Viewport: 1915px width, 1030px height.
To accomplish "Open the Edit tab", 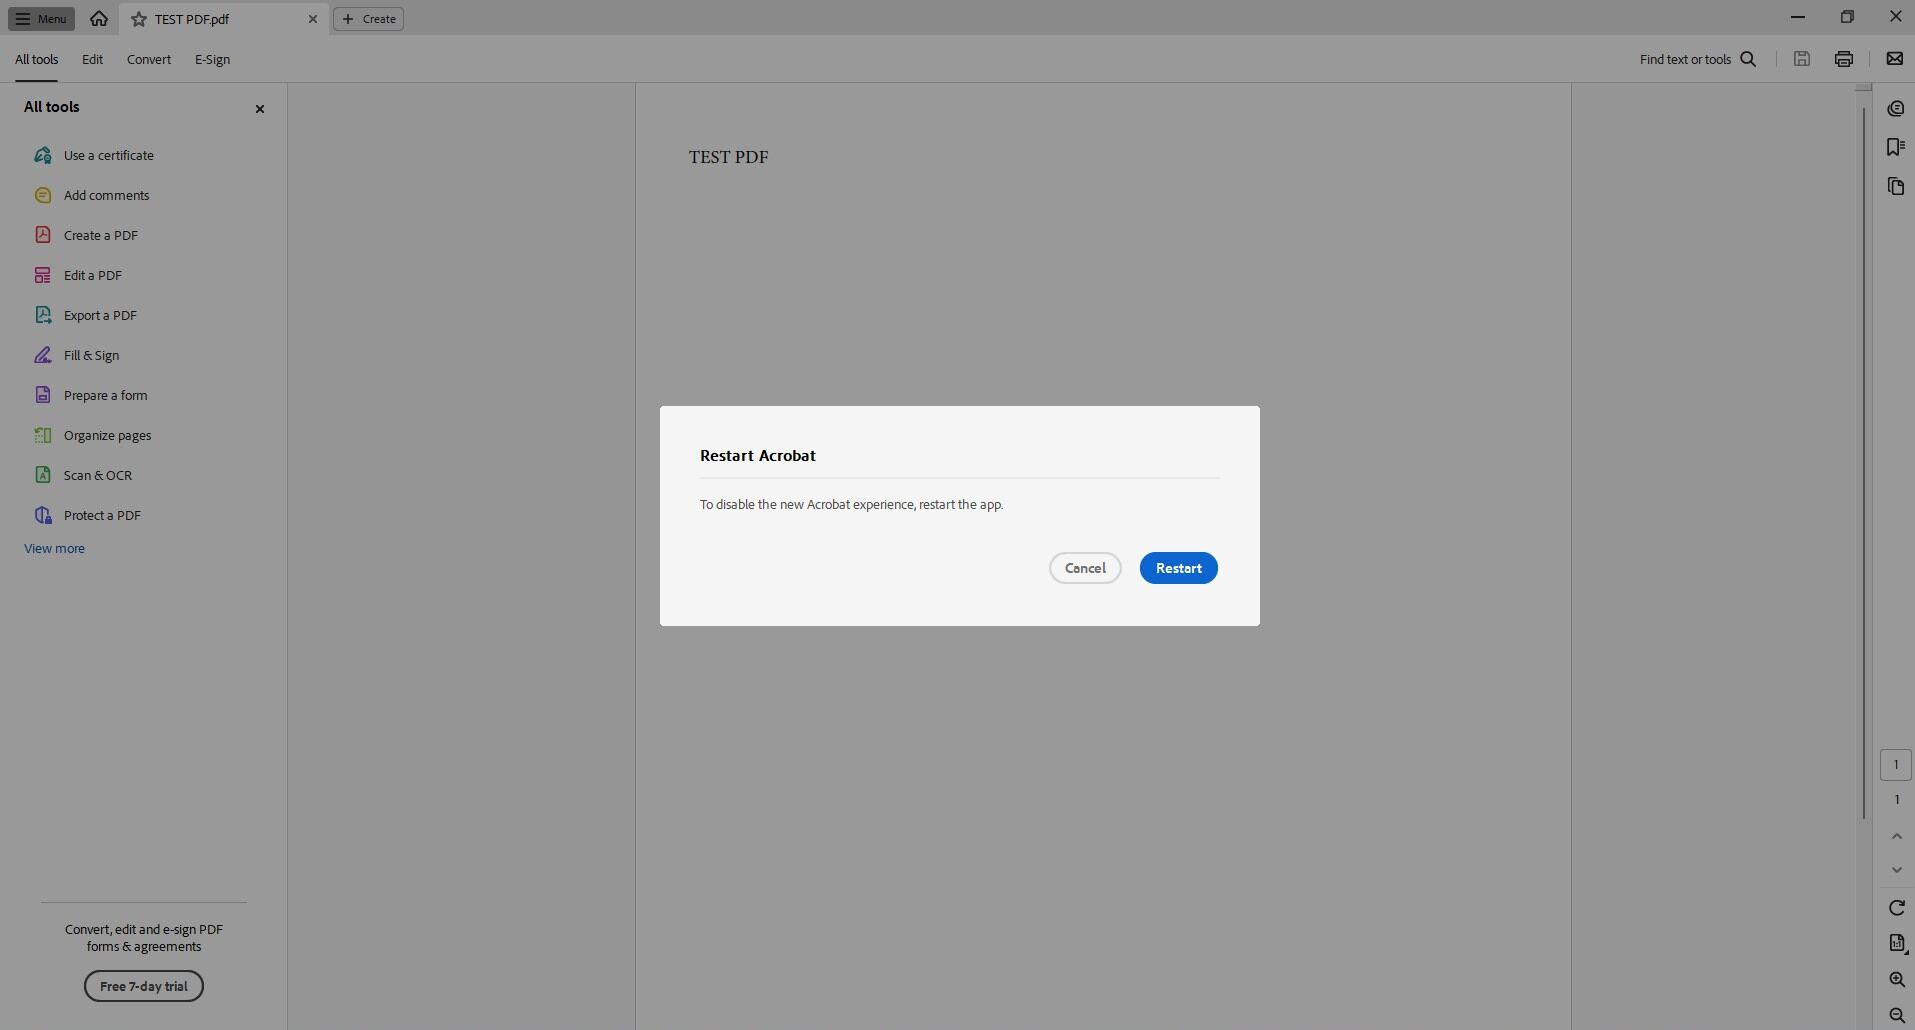I will pos(92,60).
